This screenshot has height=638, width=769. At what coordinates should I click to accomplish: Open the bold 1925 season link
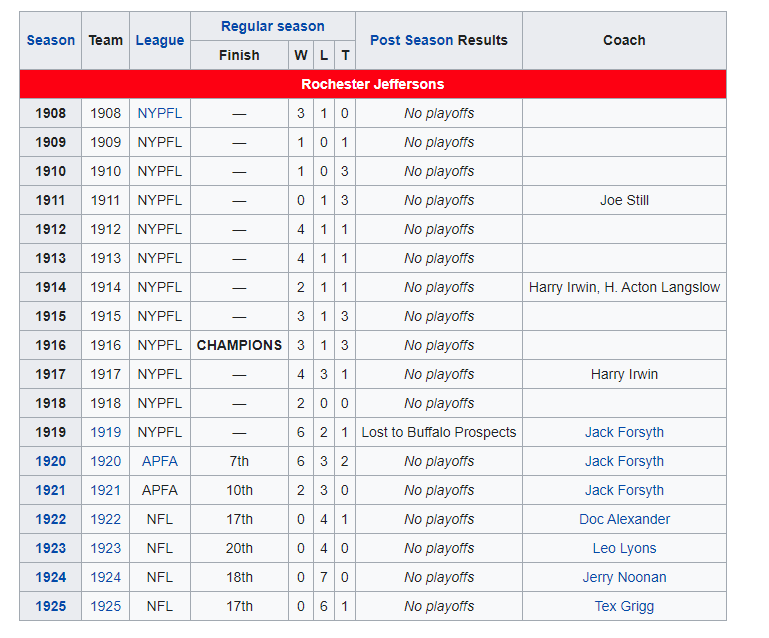coord(51,606)
